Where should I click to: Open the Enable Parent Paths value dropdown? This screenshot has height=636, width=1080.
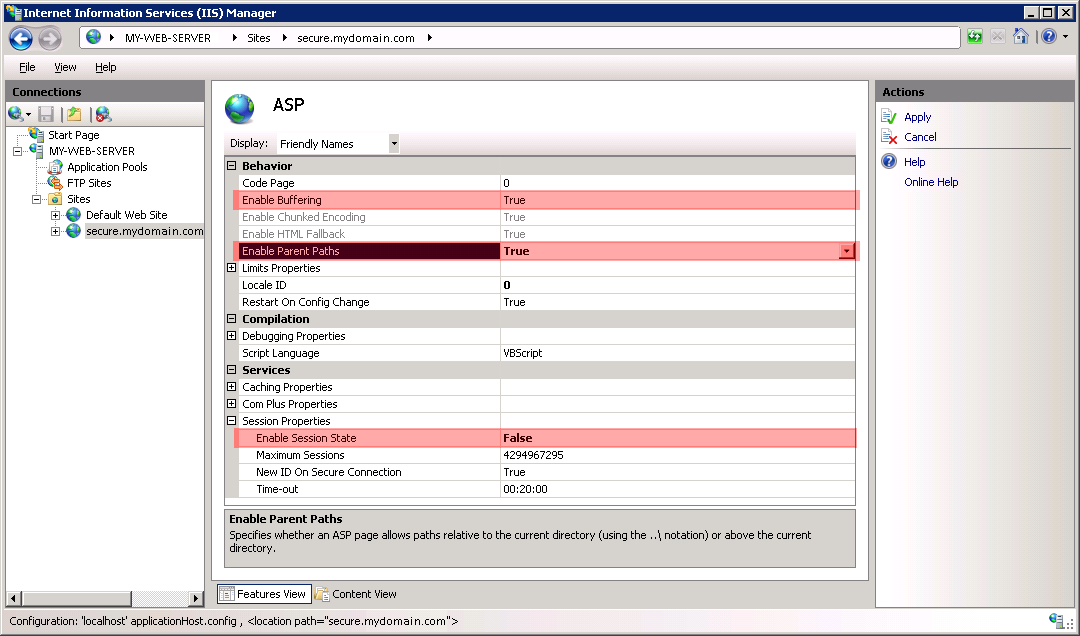847,251
